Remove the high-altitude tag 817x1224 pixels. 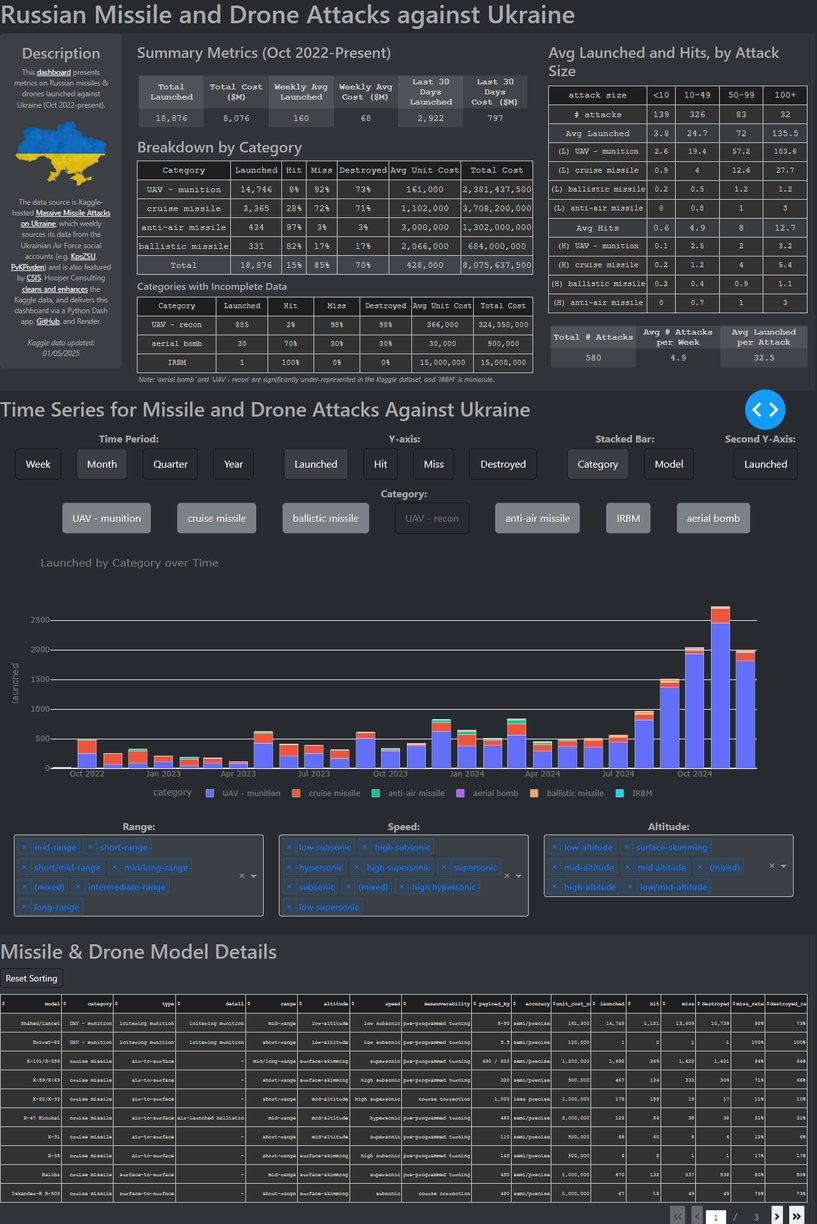[x=555, y=886]
